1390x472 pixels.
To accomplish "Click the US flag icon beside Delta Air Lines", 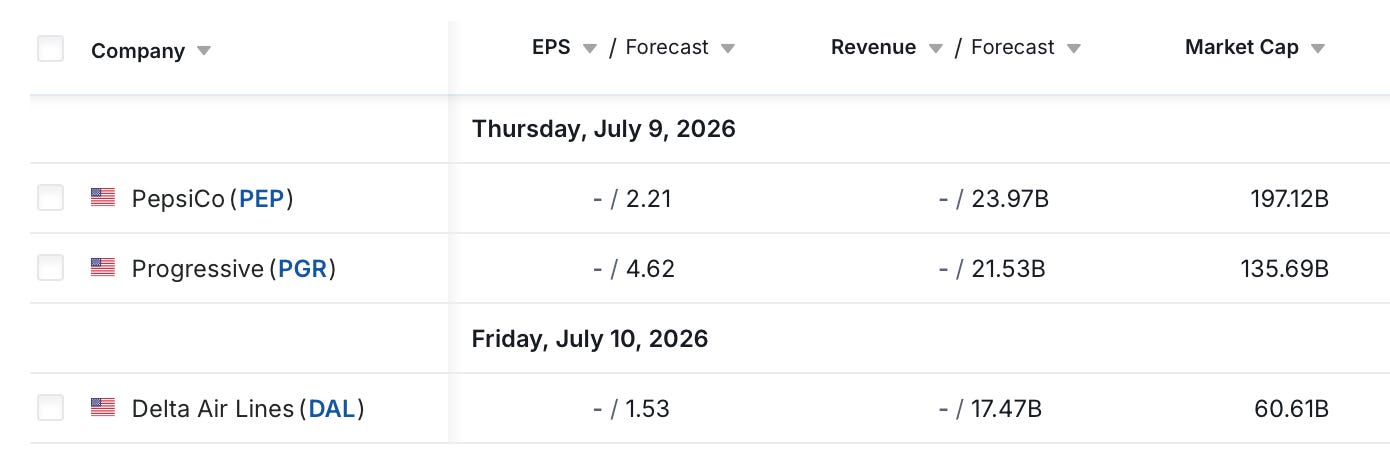I will pos(103,408).
